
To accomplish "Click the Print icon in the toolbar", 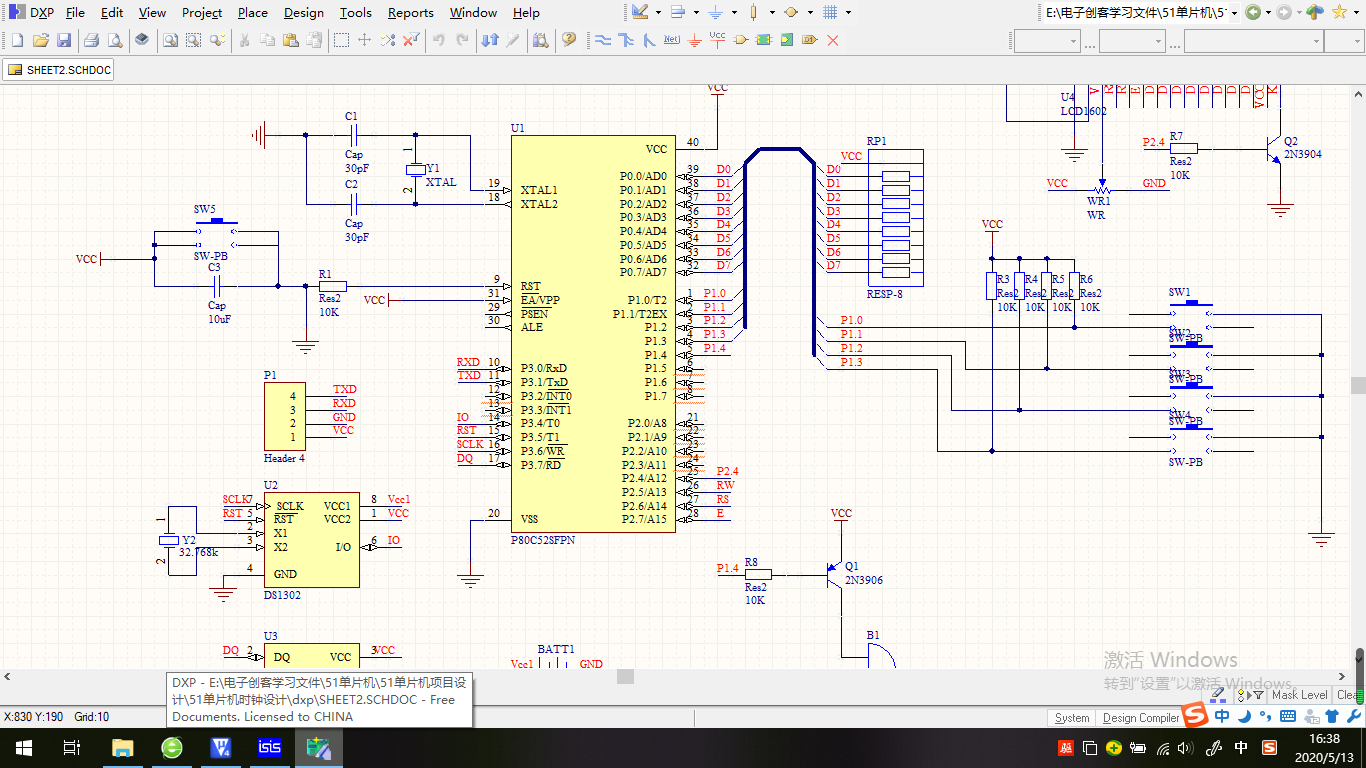I will [91, 40].
